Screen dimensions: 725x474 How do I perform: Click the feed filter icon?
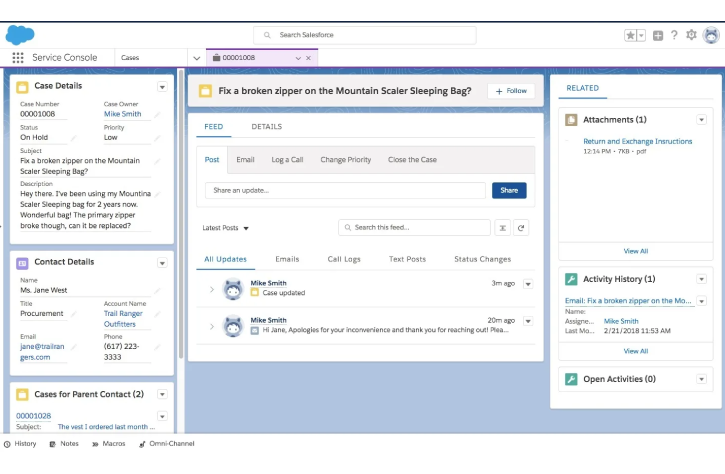[502, 227]
